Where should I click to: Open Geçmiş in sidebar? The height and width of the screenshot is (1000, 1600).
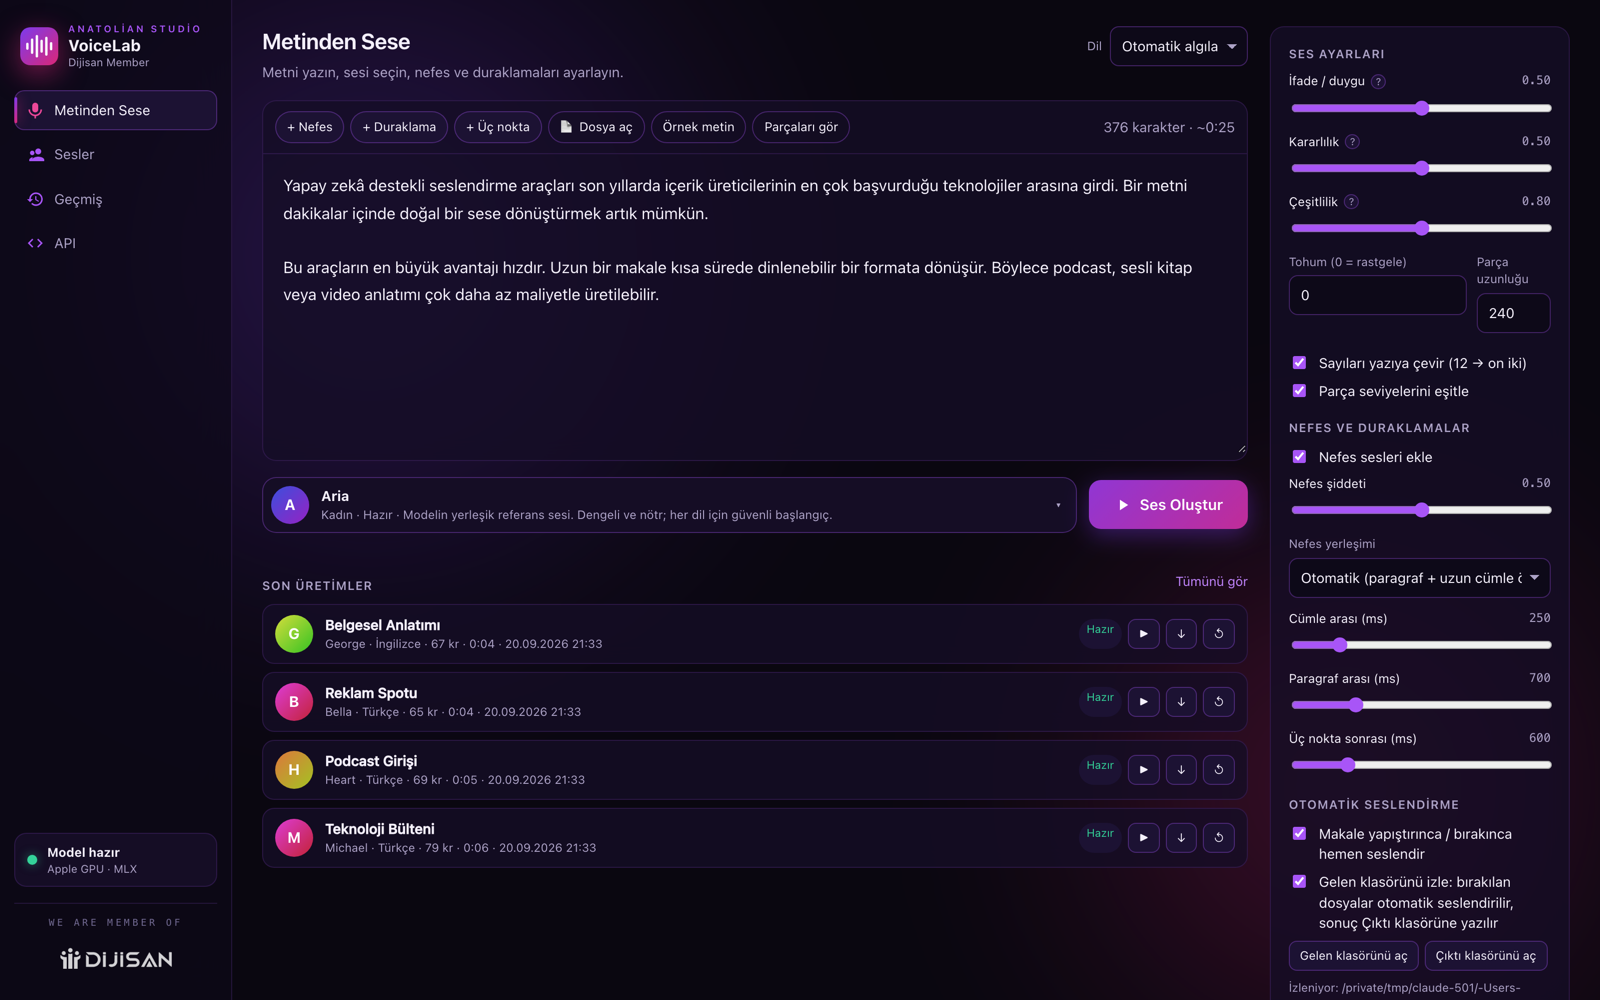[115, 199]
